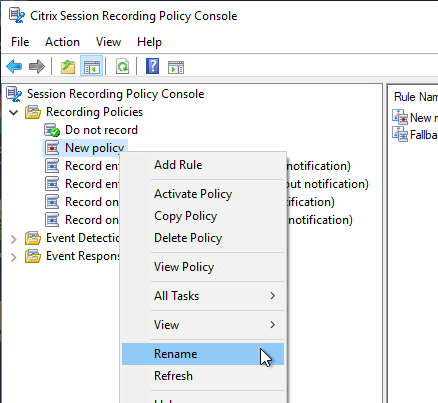Screen dimensions: 438x403
Task: Select the Do not record policy icon
Action: (x=52, y=130)
